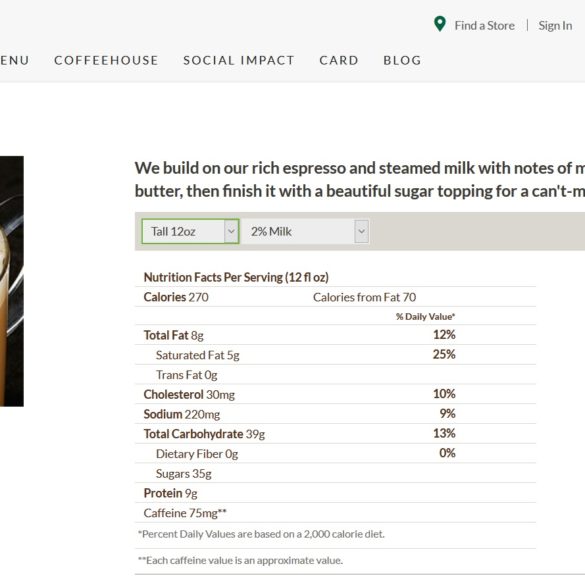The width and height of the screenshot is (585, 585).
Task: Click the milk dropdown chevron arrow
Action: 361,231
